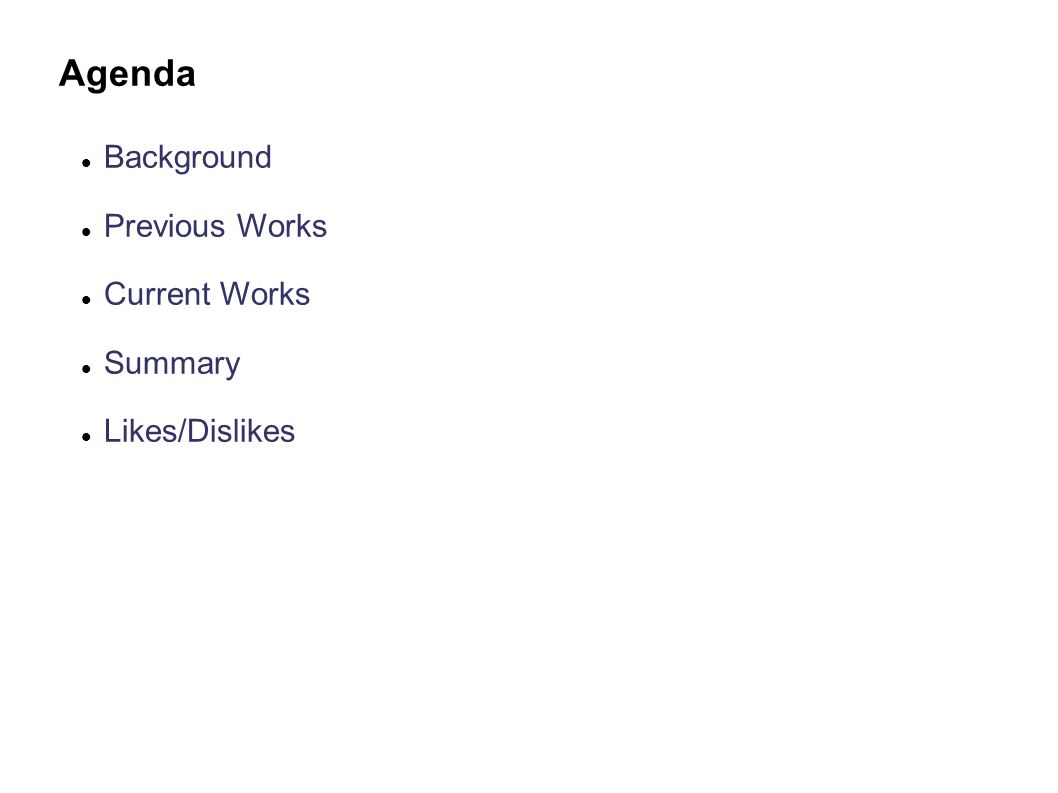
Task: Click the bullet dot before Background
Action: pos(86,163)
